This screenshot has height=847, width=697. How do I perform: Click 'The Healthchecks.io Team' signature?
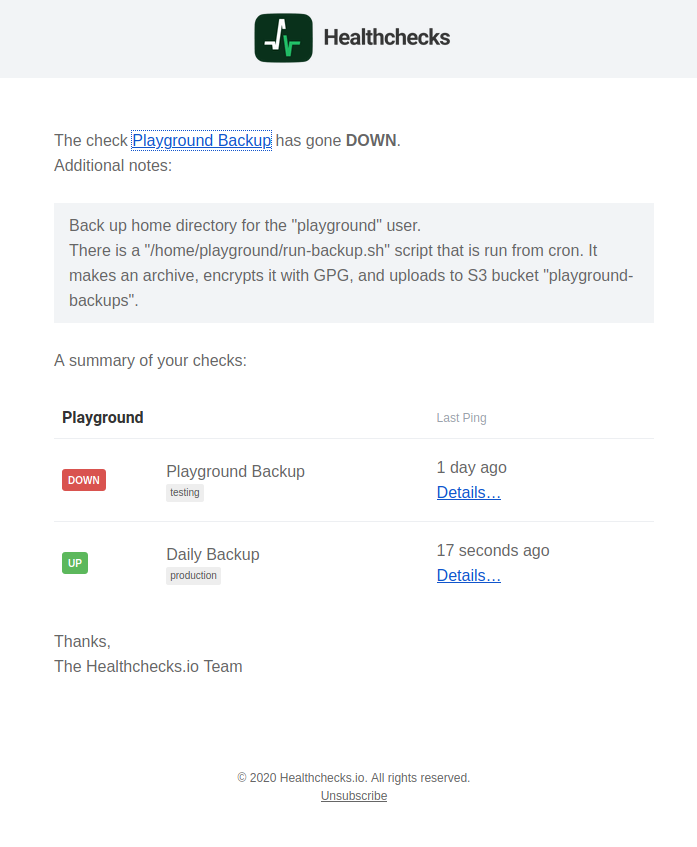[x=148, y=667]
